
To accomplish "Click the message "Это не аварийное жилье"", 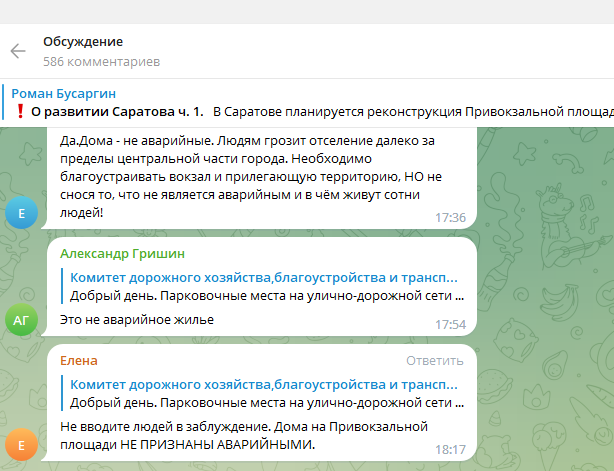I will click(x=137, y=319).
